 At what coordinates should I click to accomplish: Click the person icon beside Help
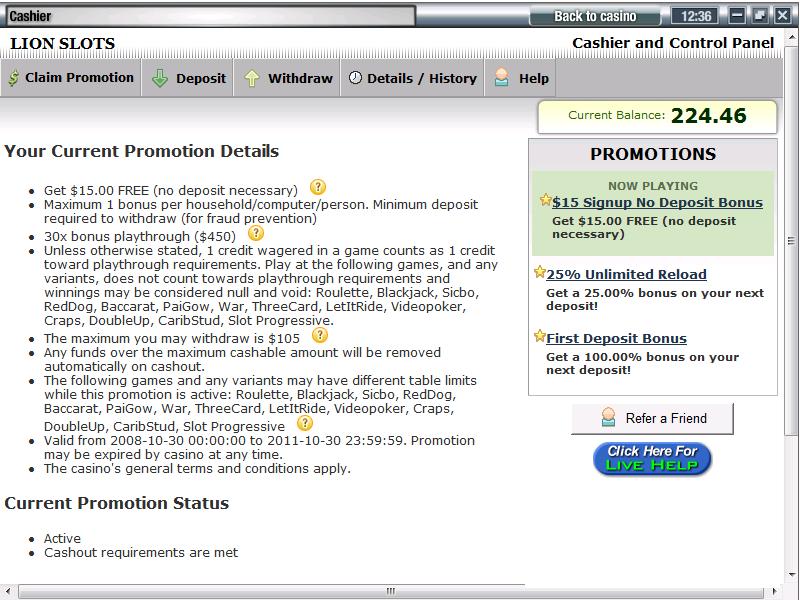502,78
